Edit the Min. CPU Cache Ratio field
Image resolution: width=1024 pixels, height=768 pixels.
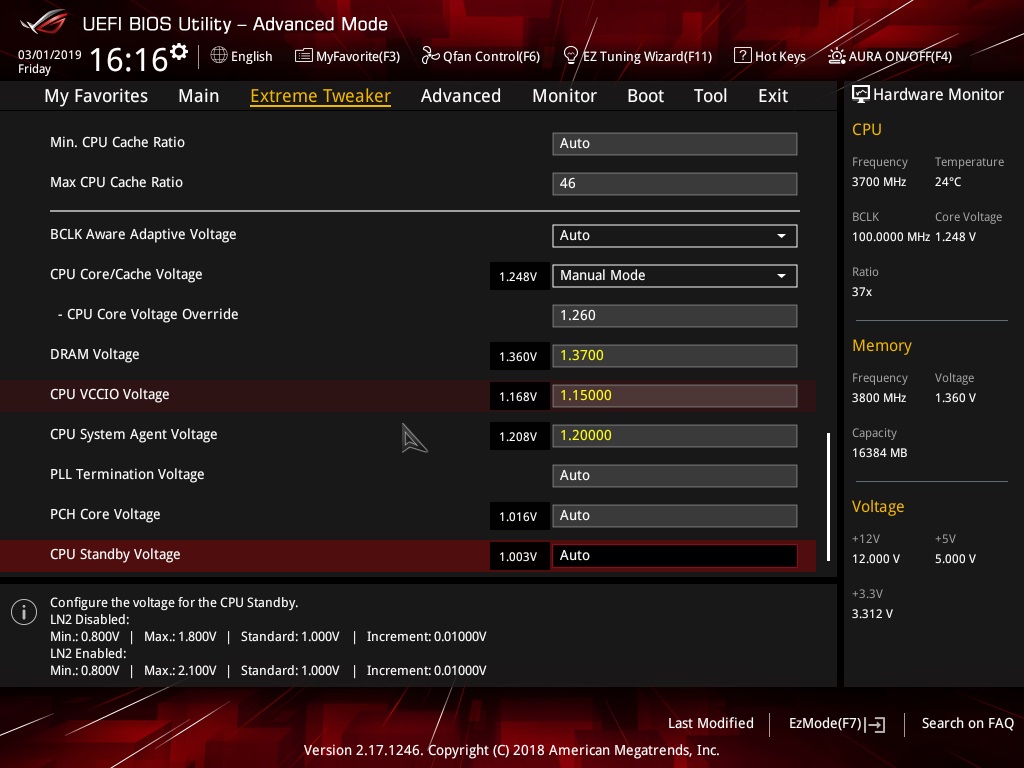(675, 144)
